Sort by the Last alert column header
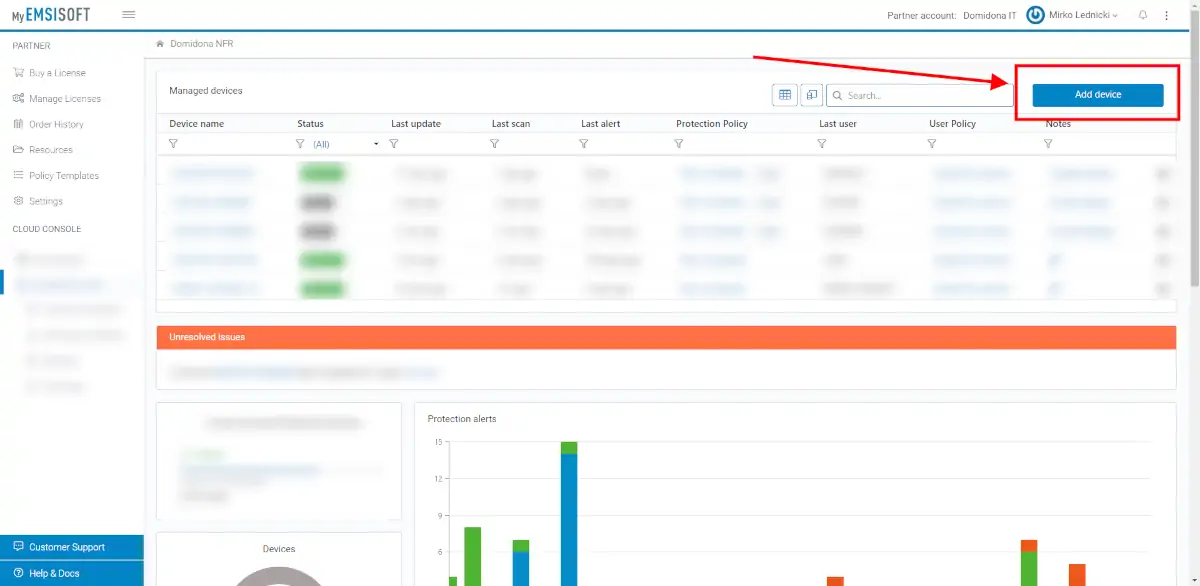Screen dimensions: 1200x586 601,124
